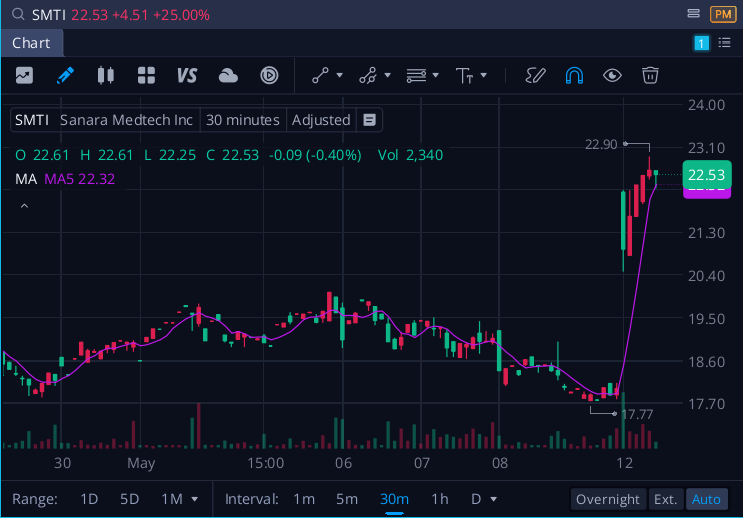Click the freehand brush drawing icon

coord(535,75)
